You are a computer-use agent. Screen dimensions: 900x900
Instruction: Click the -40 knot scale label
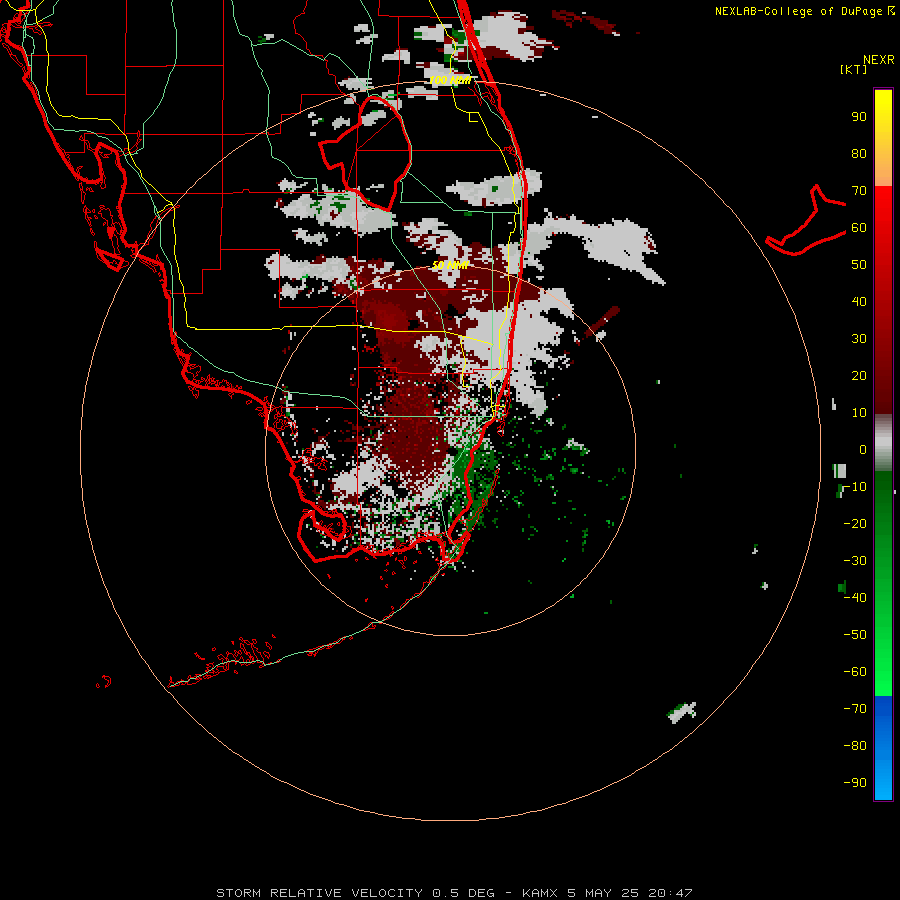[855, 598]
